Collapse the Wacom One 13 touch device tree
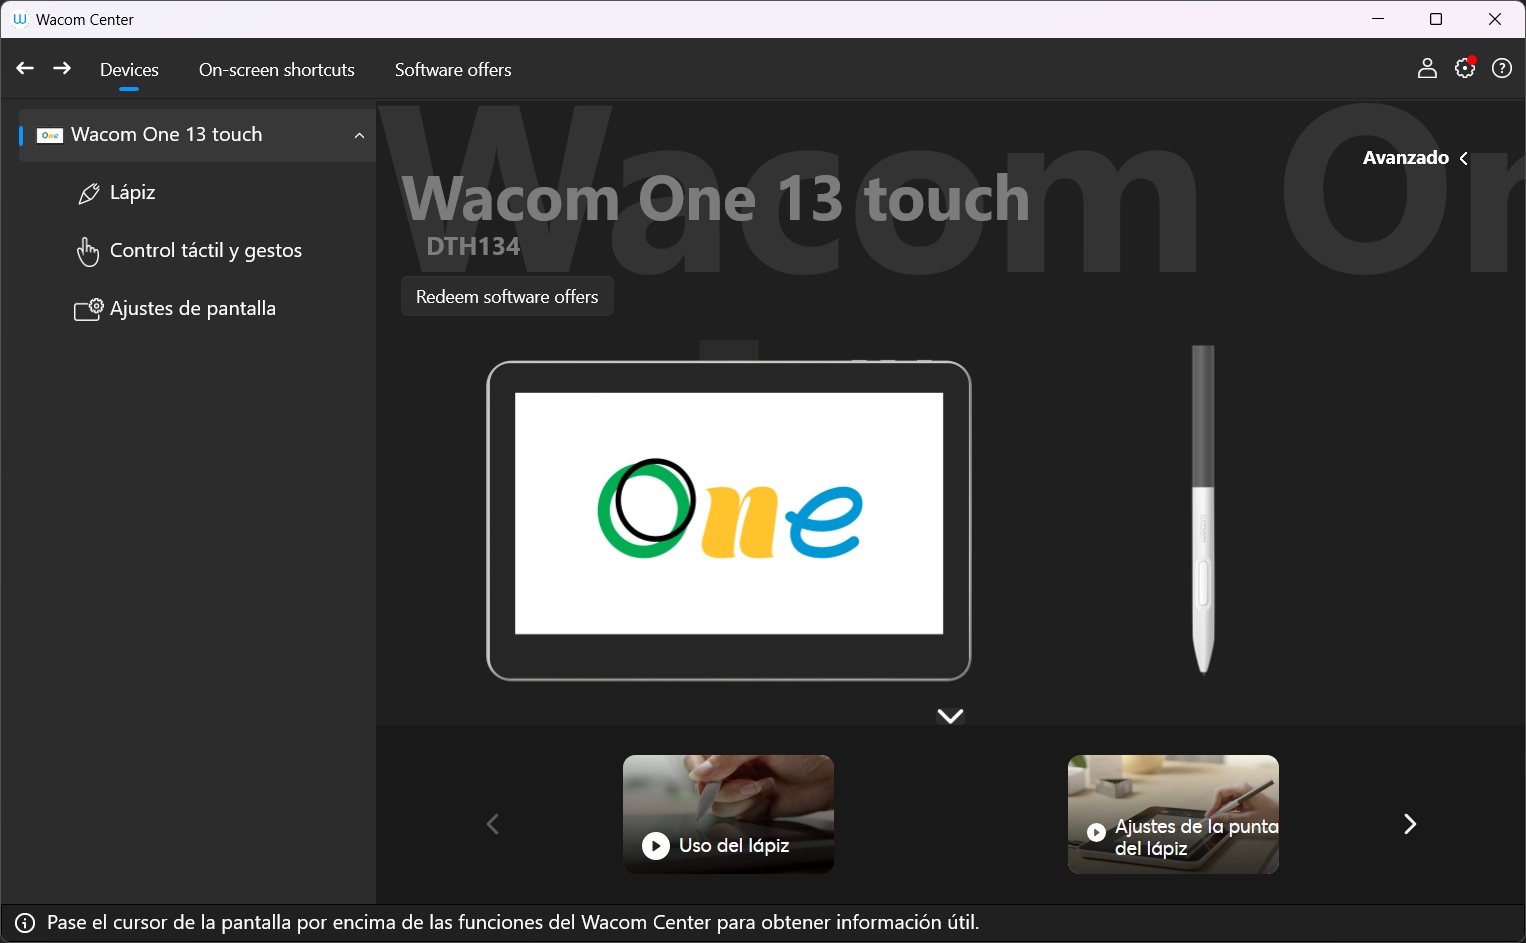 click(x=359, y=136)
